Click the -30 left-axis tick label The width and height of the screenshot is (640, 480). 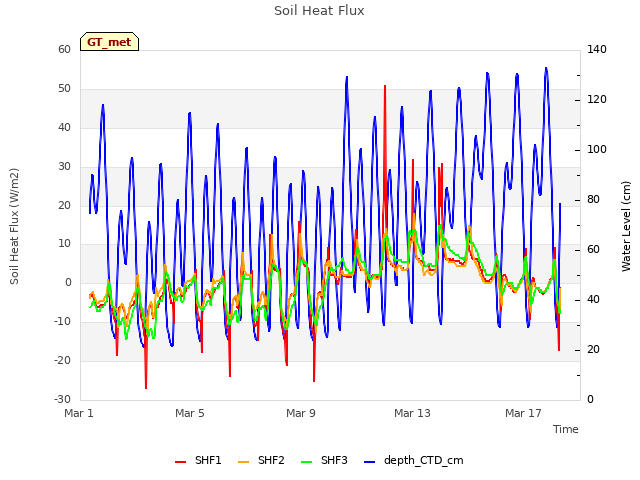click(x=62, y=399)
